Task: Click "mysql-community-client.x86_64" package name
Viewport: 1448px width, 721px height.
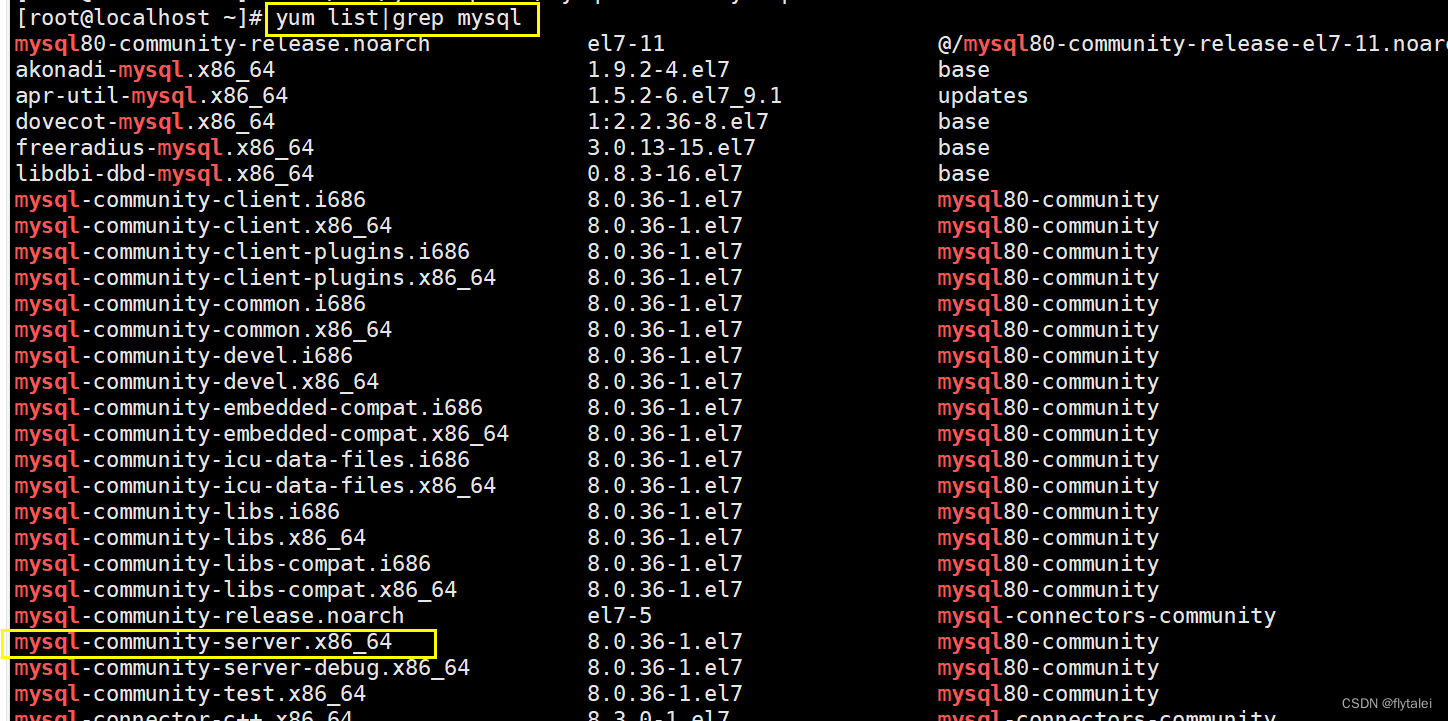Action: [203, 226]
